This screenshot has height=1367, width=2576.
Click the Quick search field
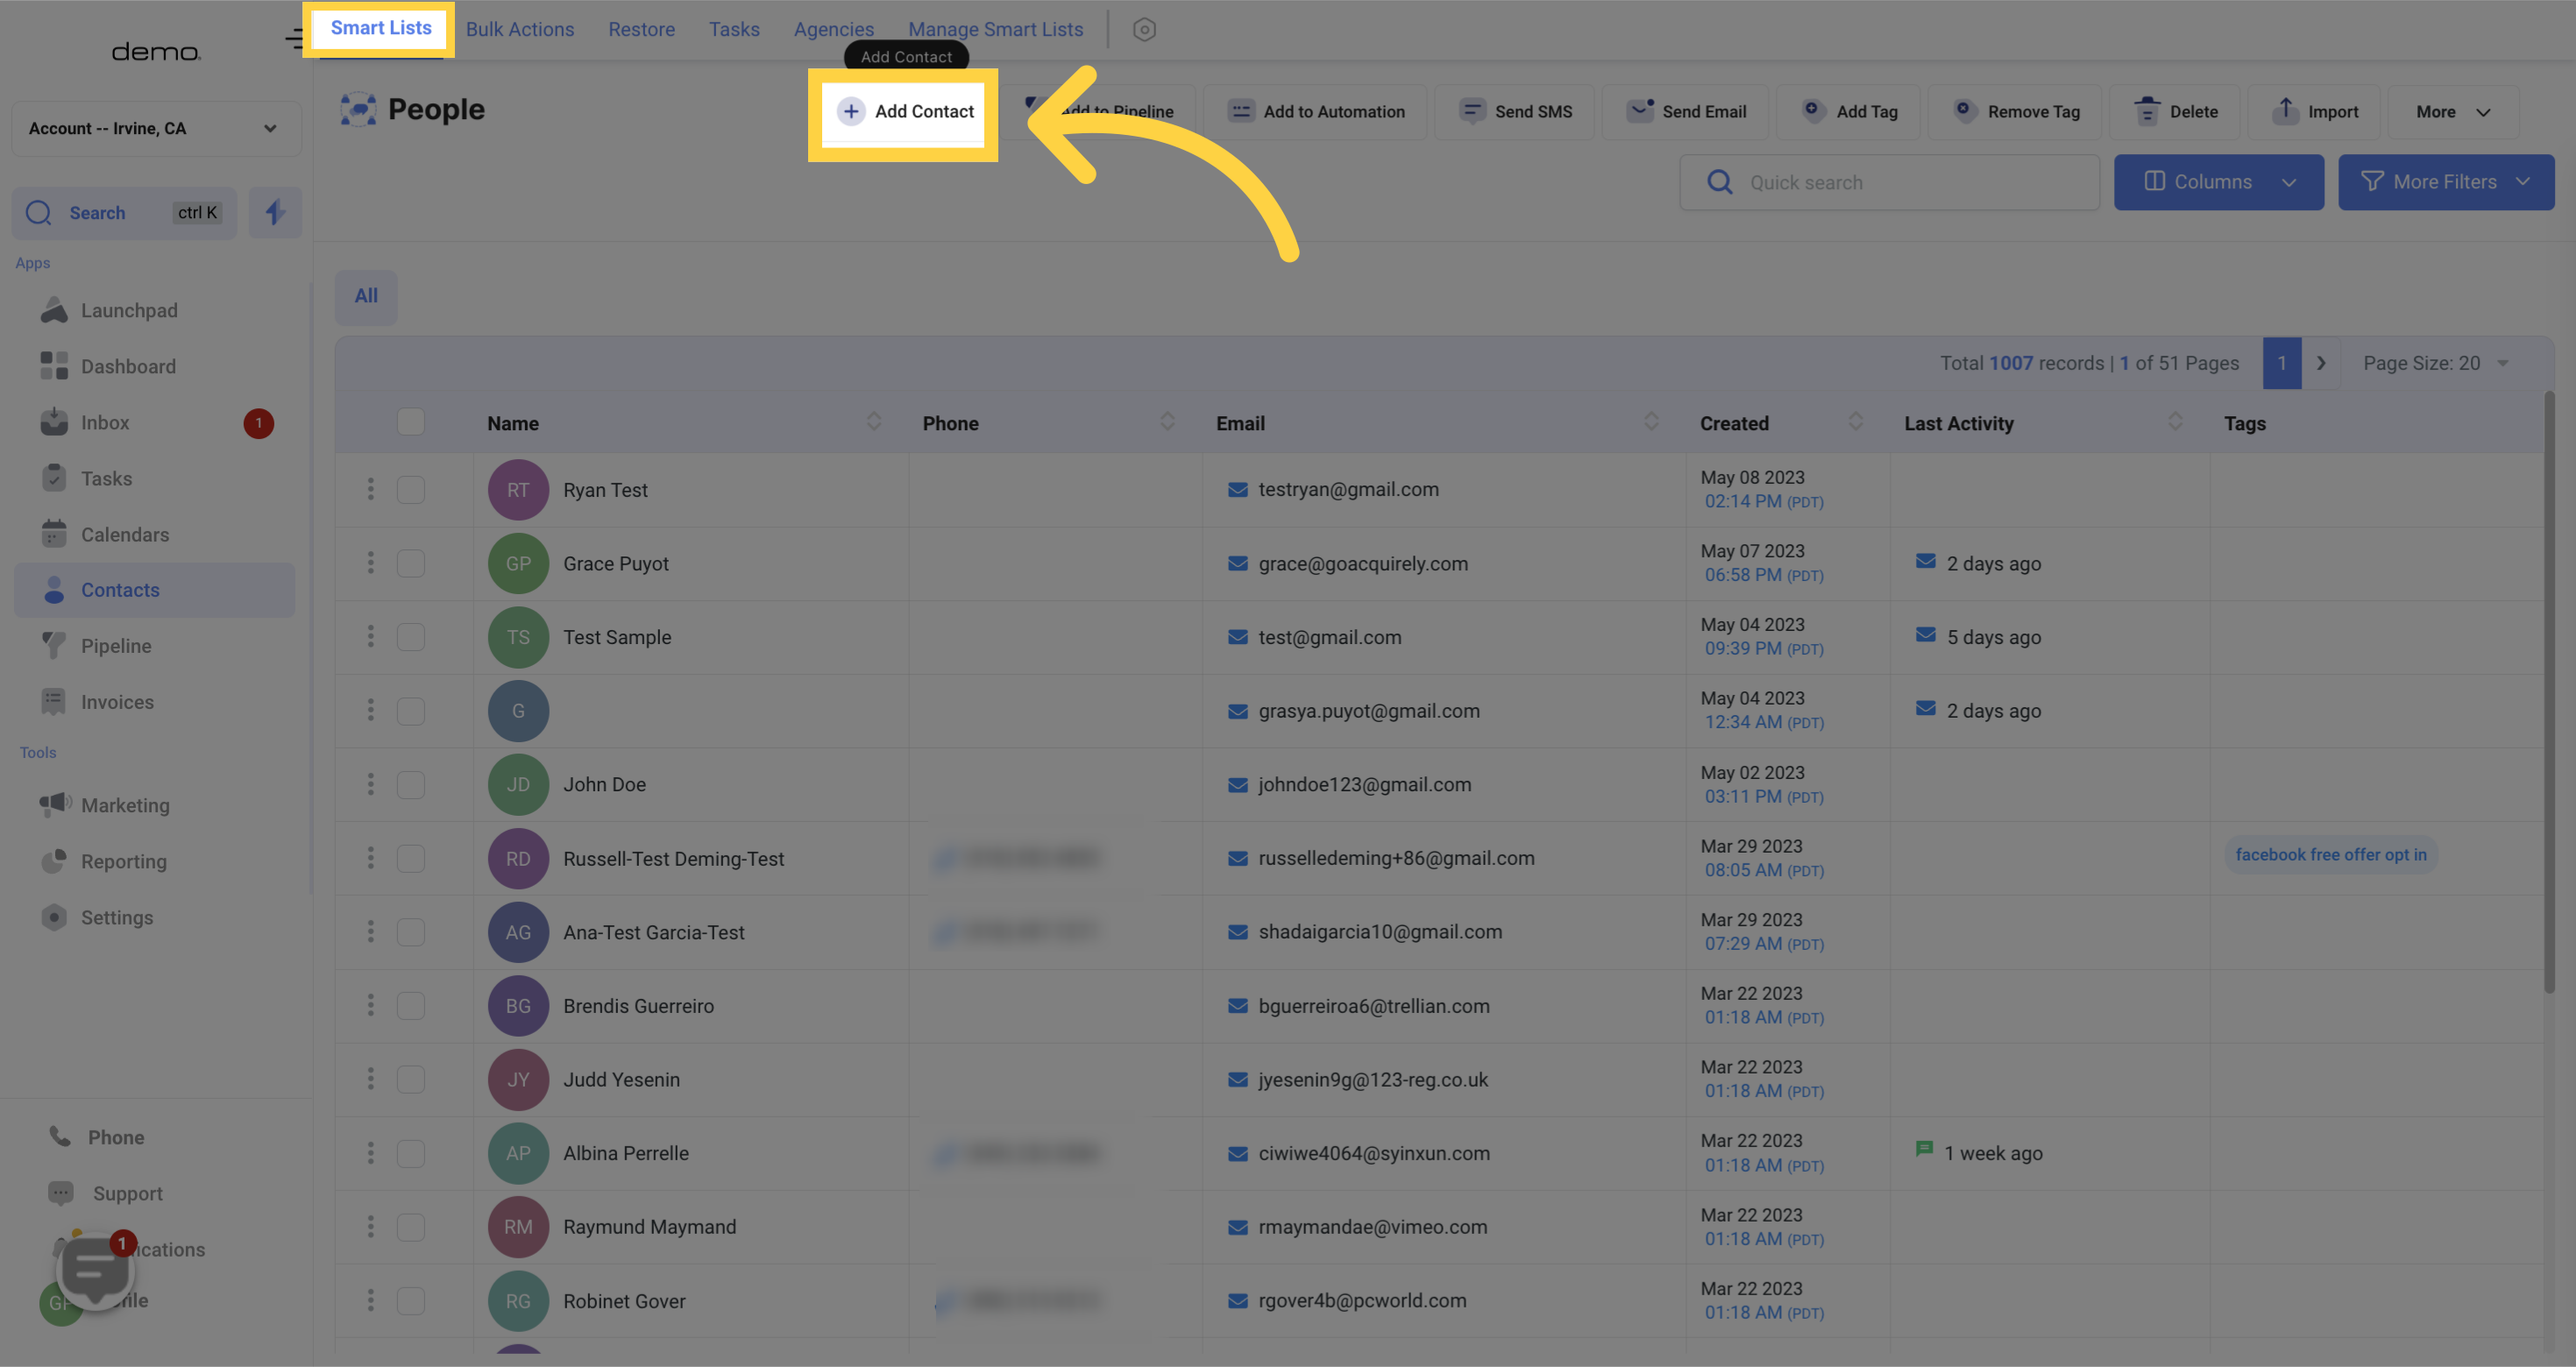click(1890, 182)
